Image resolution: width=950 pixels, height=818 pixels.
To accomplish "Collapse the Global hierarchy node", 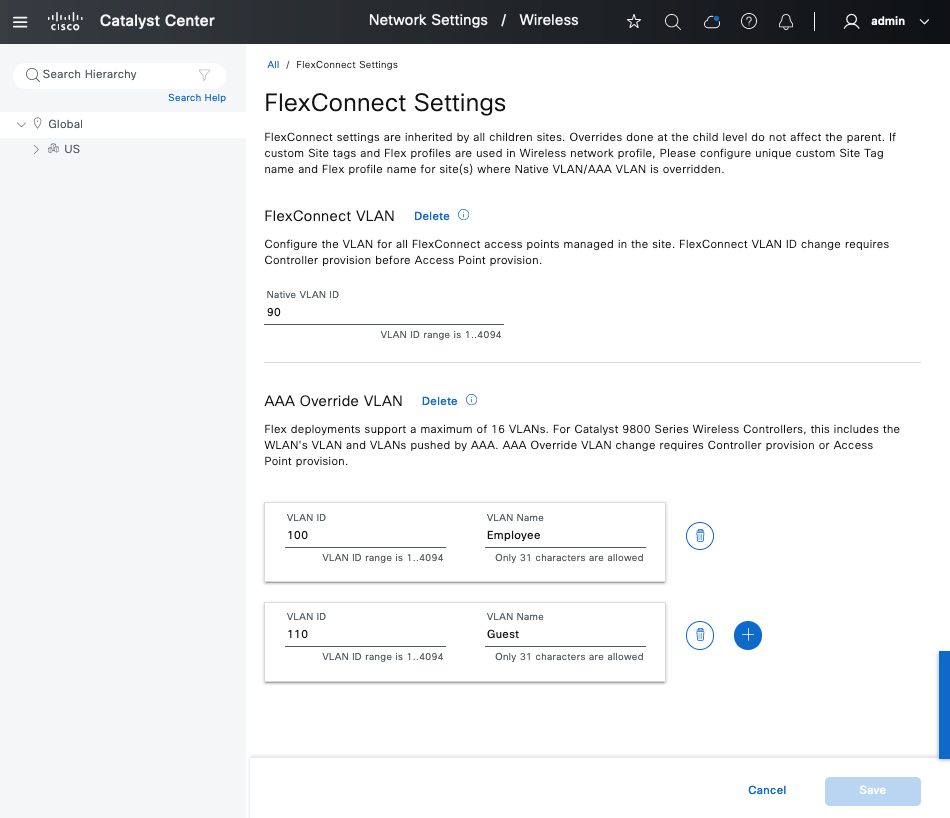I will point(22,124).
